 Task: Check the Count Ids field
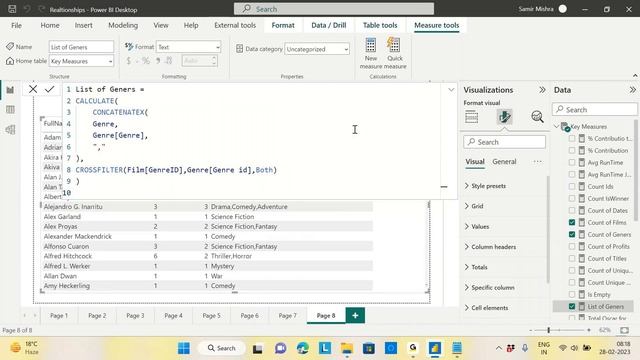572,186
